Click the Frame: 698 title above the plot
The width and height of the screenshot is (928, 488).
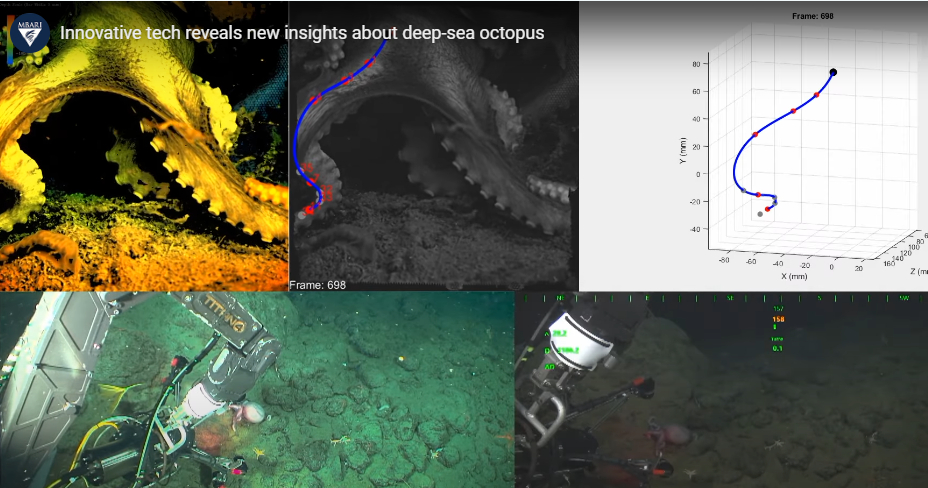tap(812, 17)
